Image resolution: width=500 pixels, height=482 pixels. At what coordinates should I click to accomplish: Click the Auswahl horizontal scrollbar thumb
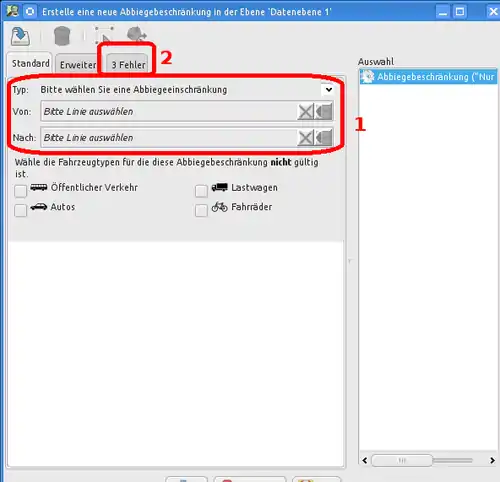(x=402, y=460)
